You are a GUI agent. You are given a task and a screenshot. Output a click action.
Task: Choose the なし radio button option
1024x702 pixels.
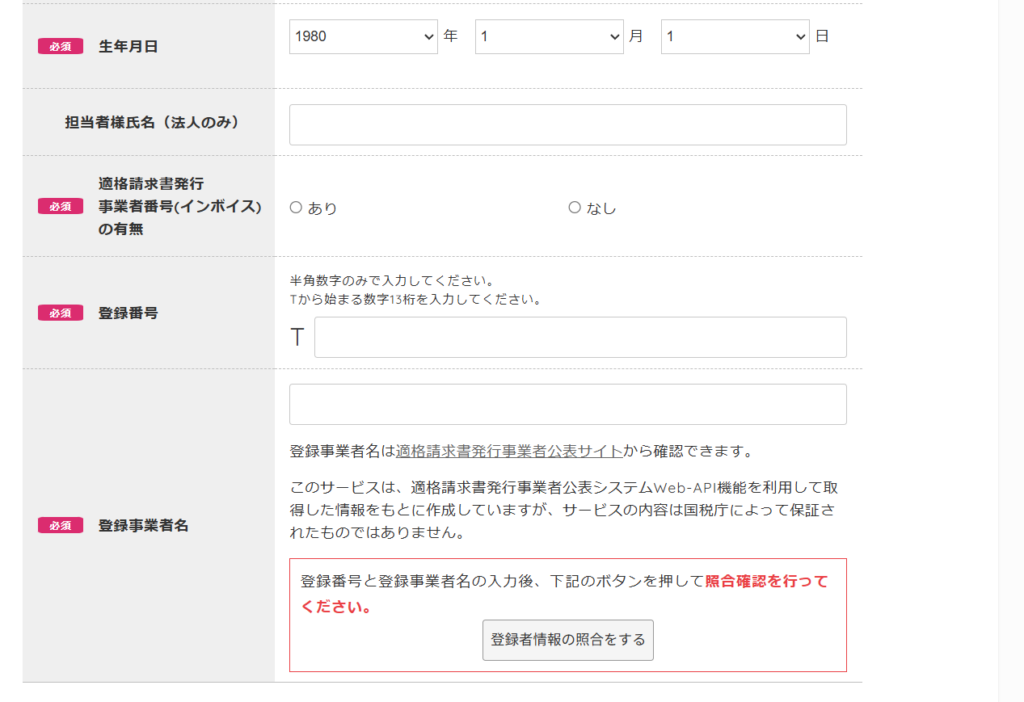(x=575, y=208)
